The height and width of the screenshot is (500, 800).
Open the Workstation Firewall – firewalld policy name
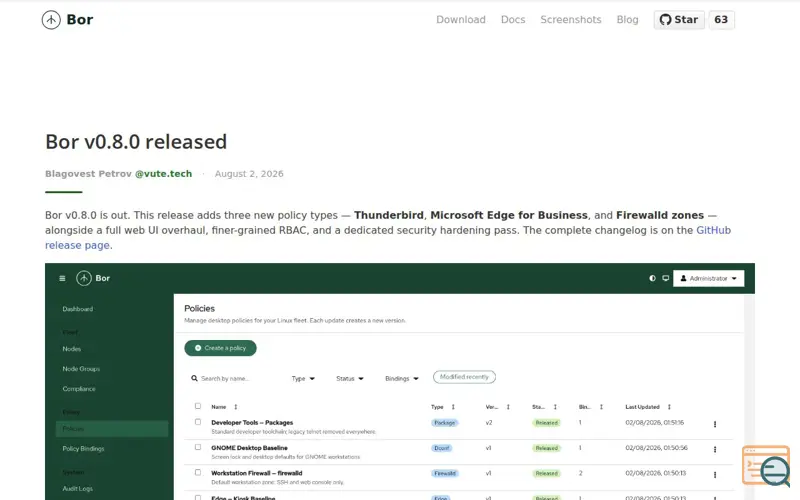pyautogui.click(x=257, y=473)
